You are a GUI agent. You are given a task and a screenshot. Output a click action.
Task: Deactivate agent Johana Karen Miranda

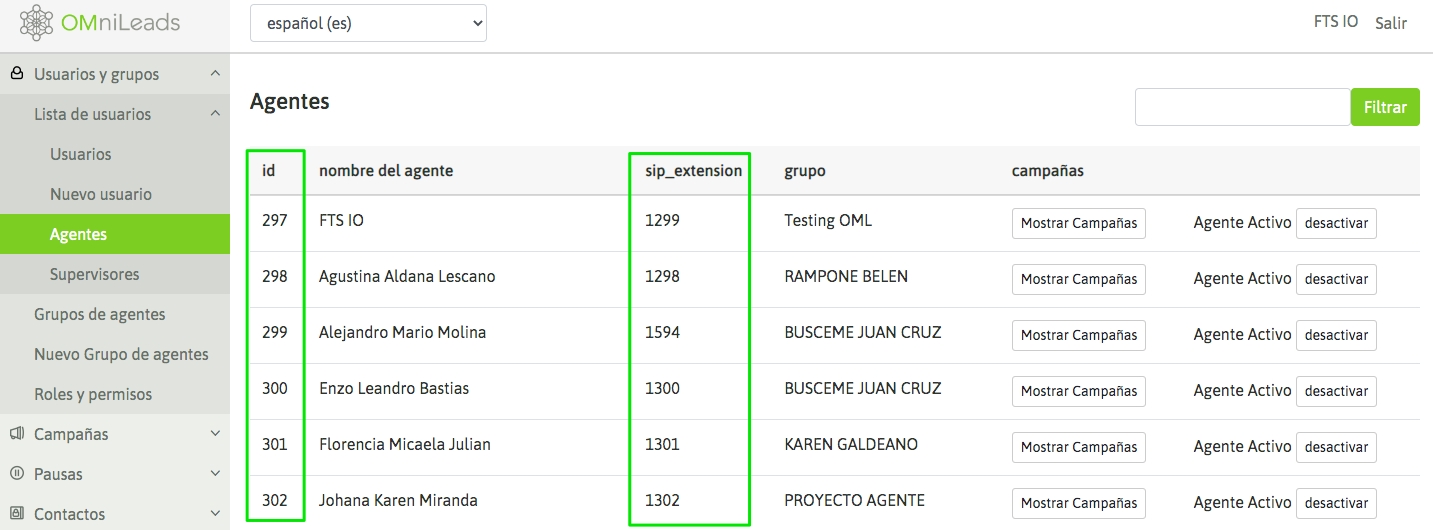pos(1336,503)
